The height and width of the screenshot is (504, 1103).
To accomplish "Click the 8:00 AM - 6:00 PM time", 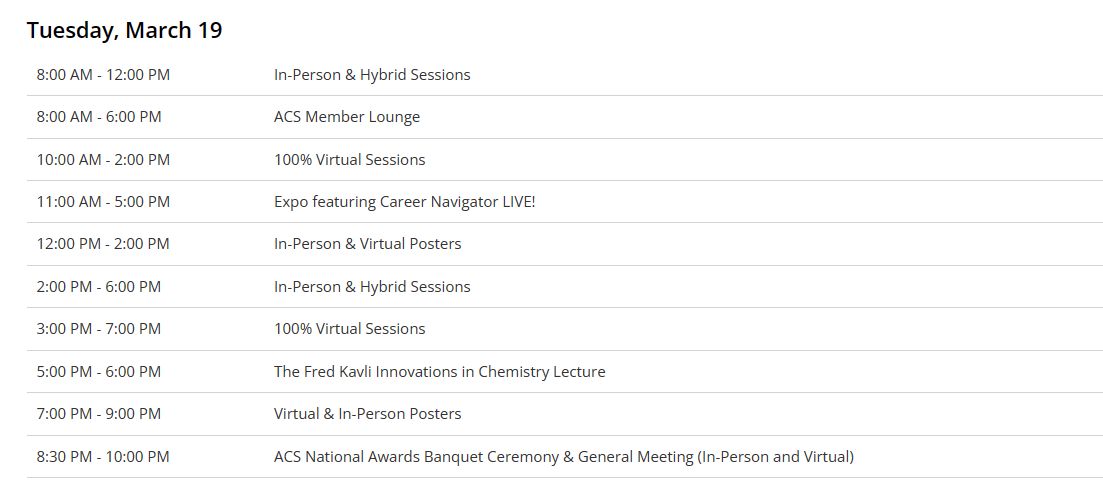I will [x=99, y=117].
